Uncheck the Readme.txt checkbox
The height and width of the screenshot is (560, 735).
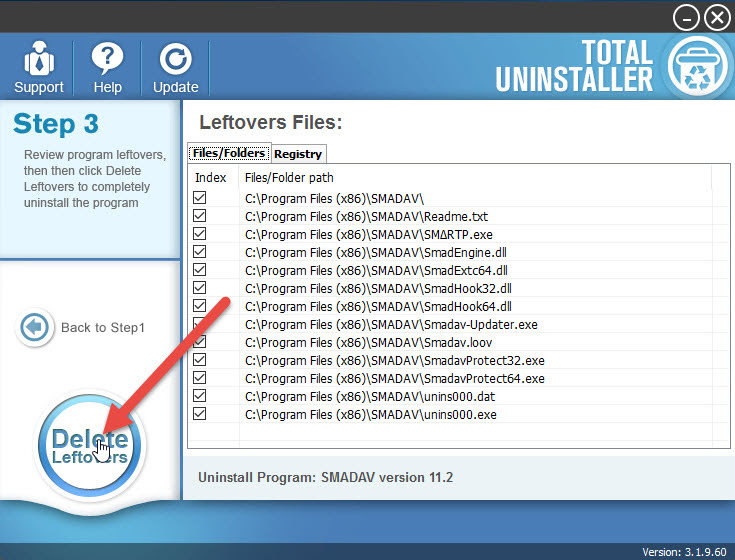click(200, 216)
